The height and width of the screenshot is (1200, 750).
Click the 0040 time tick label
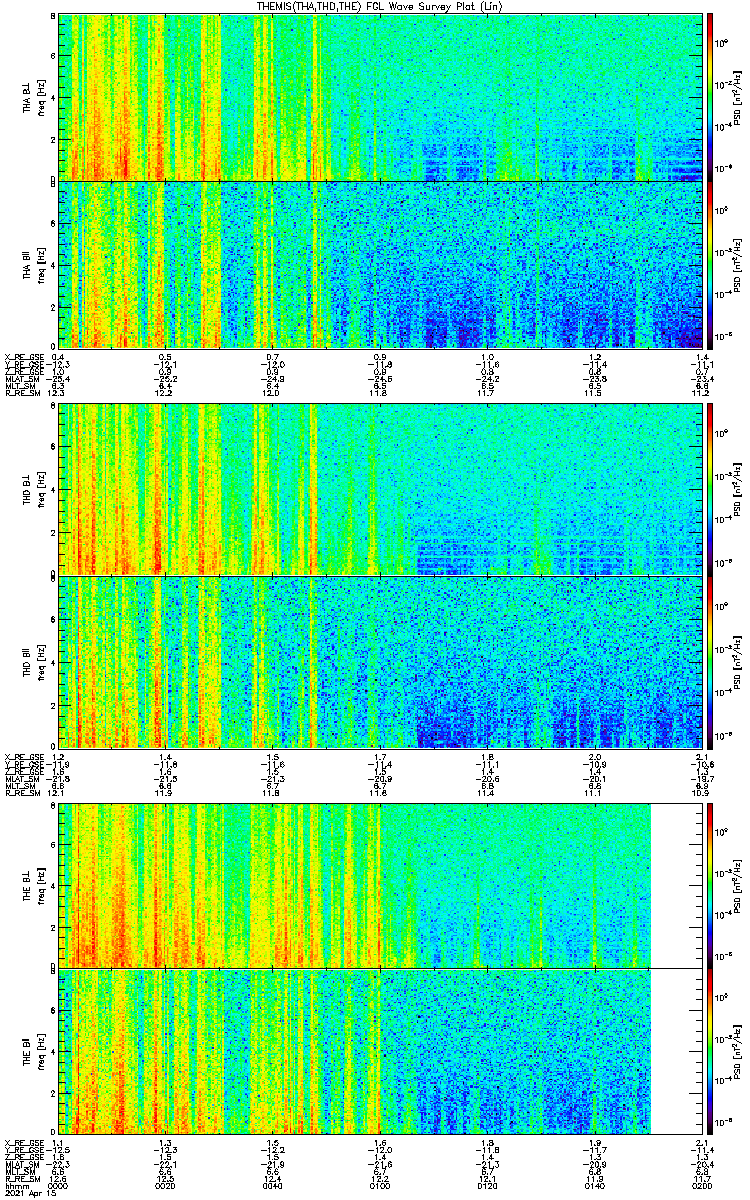click(272, 1186)
